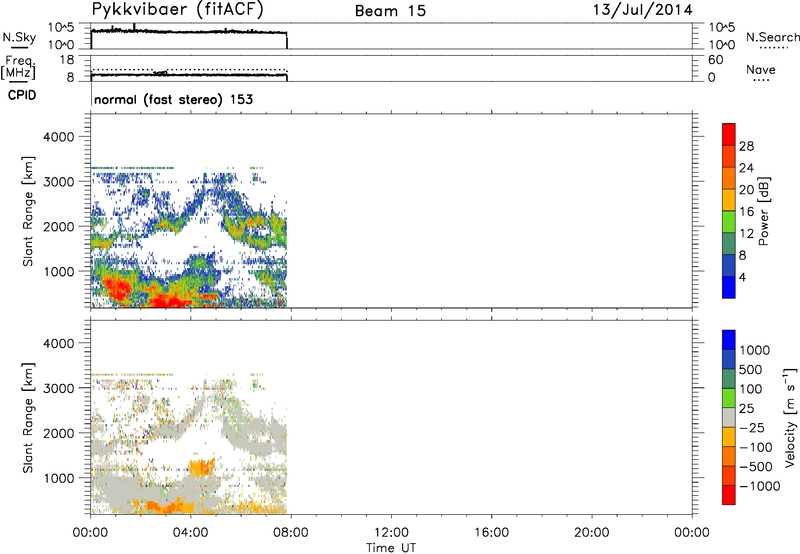The height and width of the screenshot is (554, 800).
Task: Click the '12' Power colorbar tick
Action: [x=746, y=234]
